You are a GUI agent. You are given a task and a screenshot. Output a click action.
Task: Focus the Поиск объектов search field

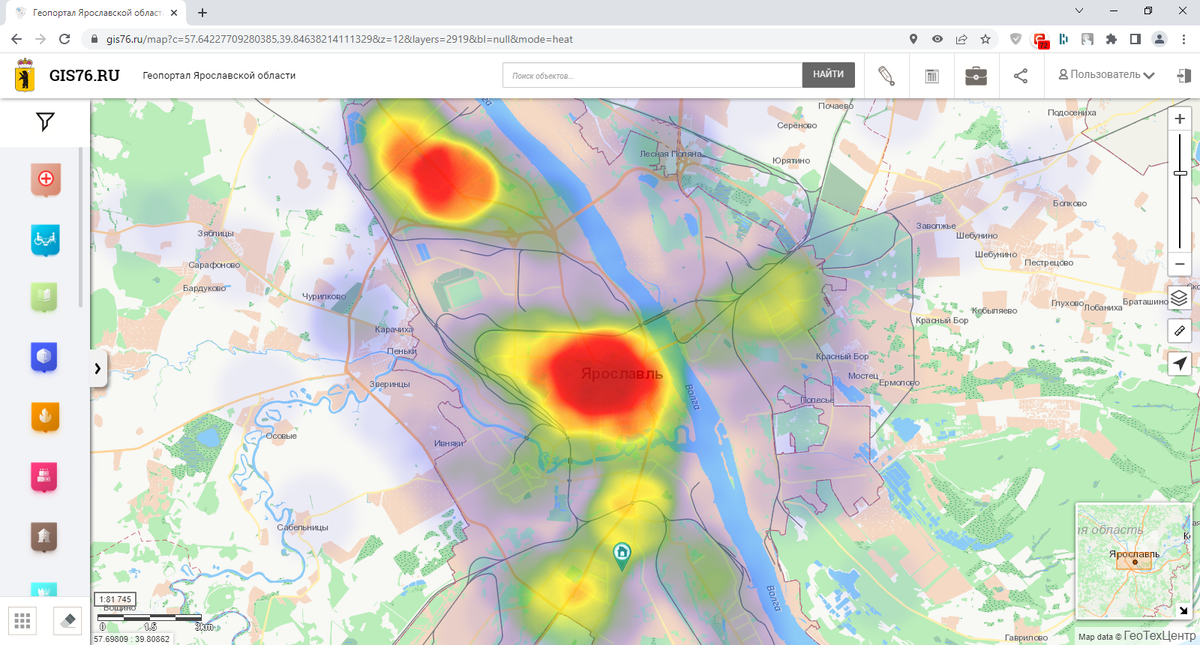[653, 75]
